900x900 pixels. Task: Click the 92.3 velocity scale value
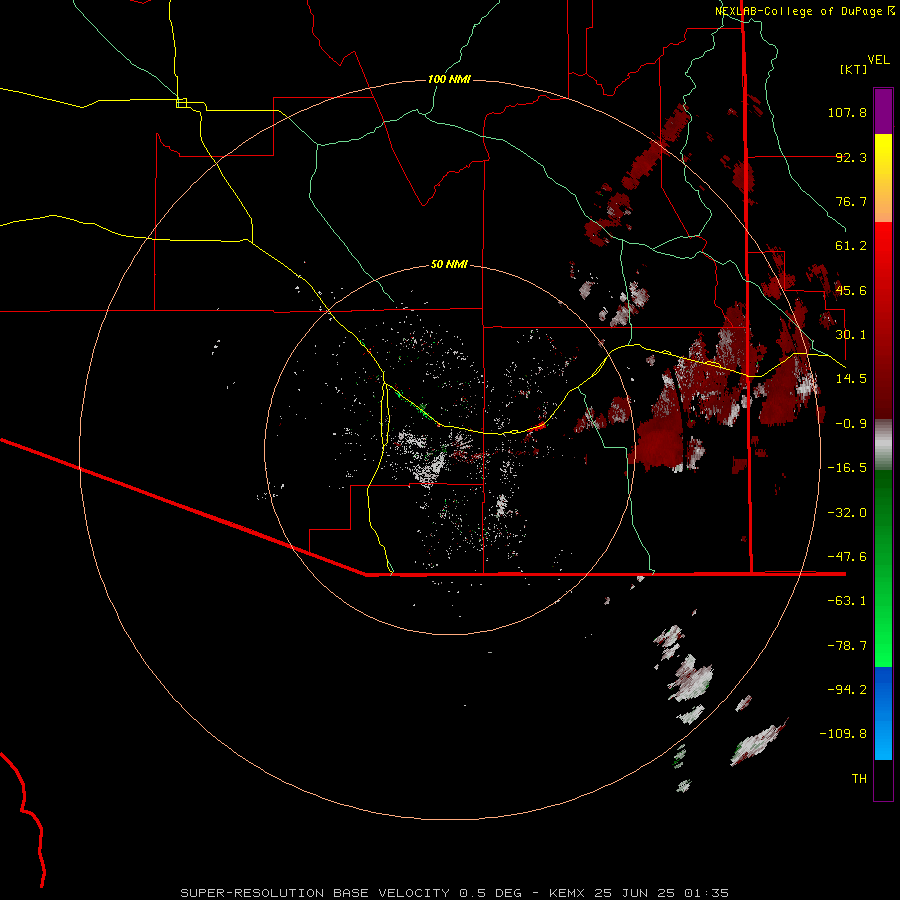pos(851,157)
